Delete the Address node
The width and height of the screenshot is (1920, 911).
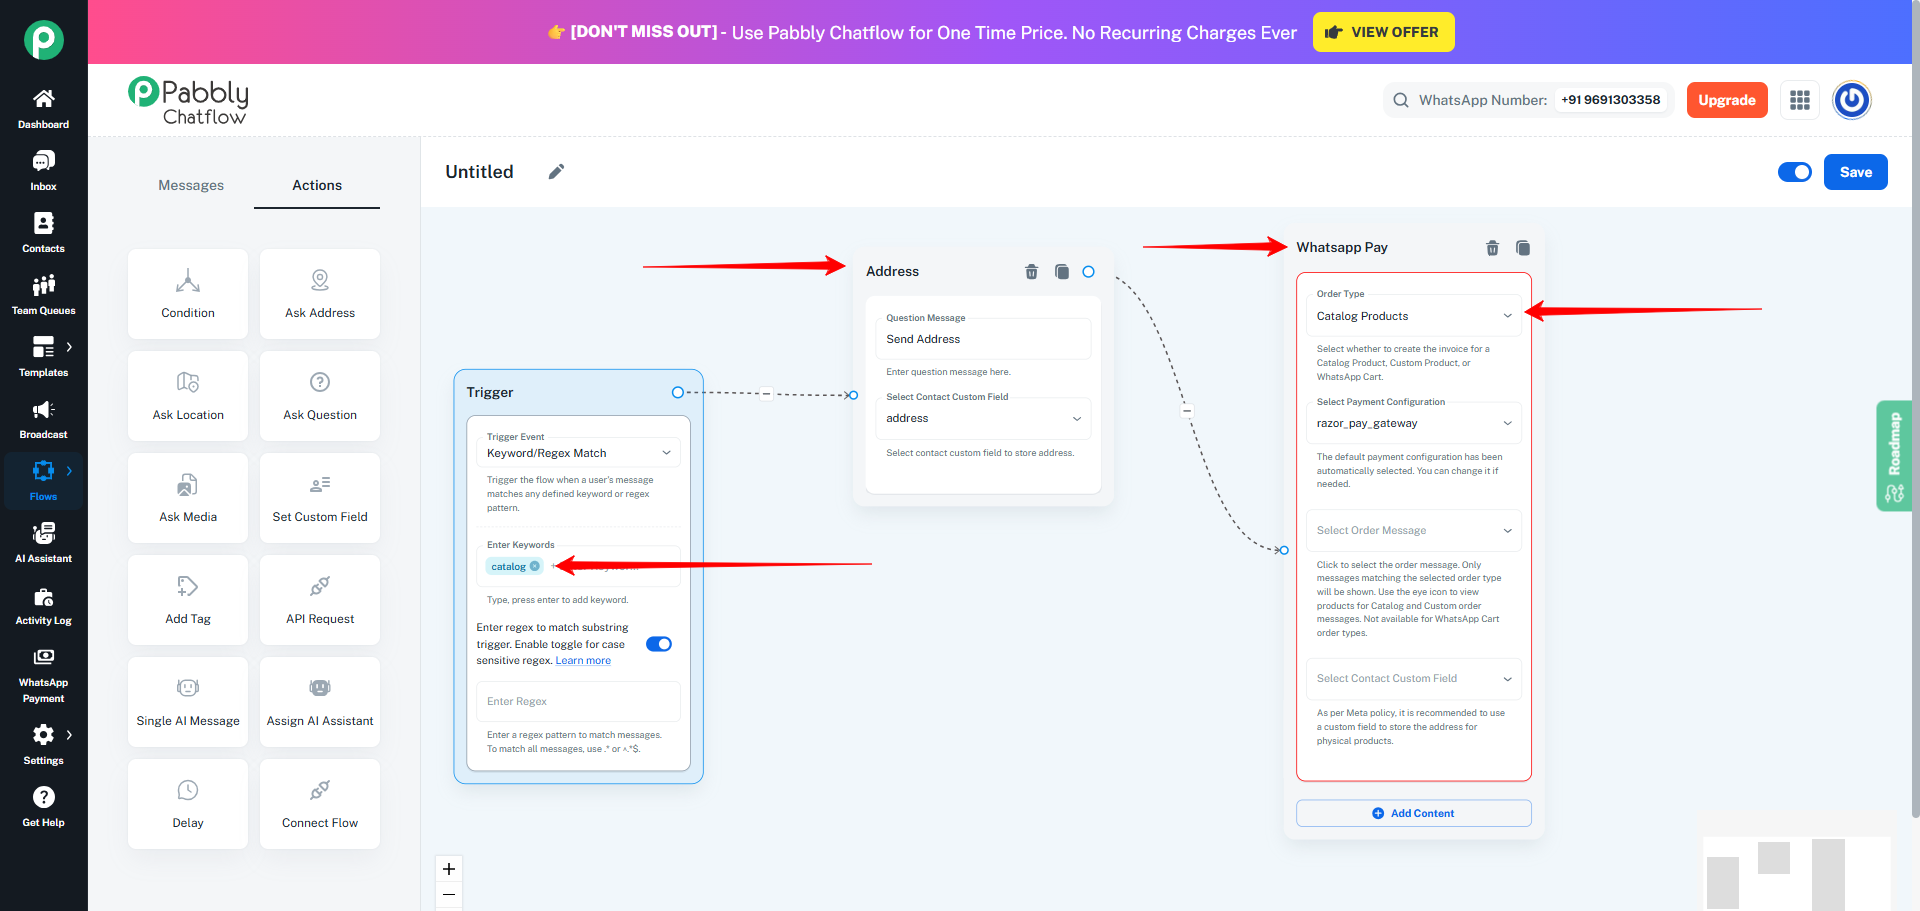click(x=1032, y=272)
